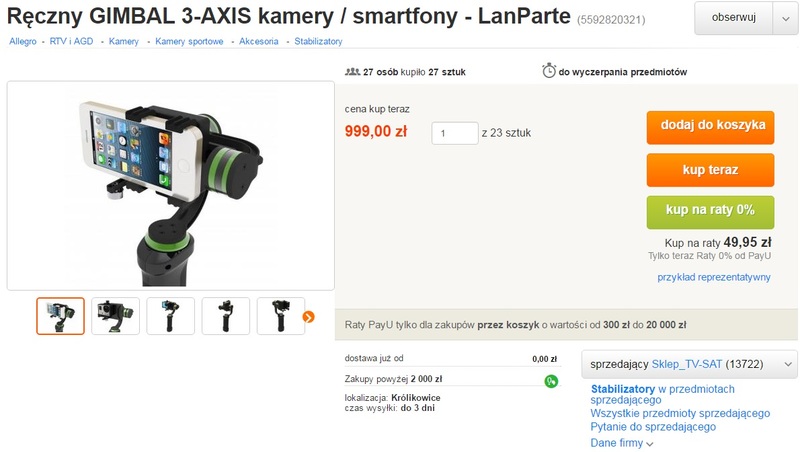Open 'Wszystkie przedmioty sprzedającego' link
The image size is (800, 452).
[680, 413]
